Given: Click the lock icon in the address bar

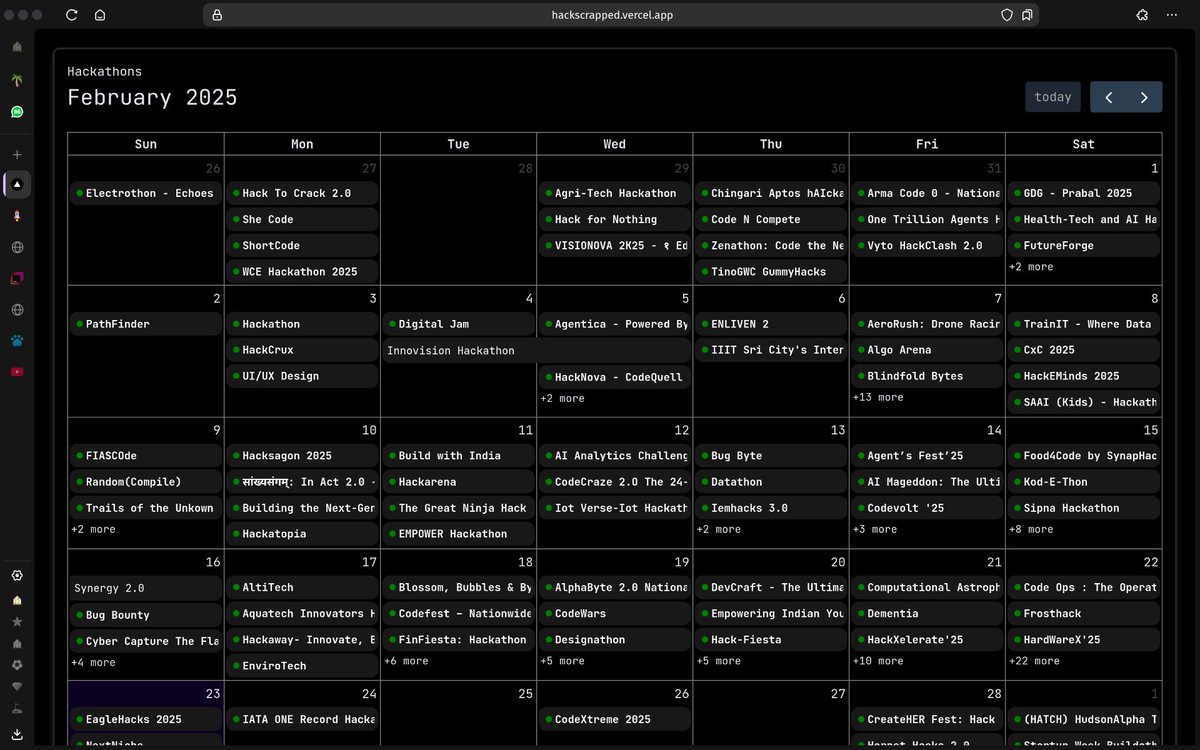Looking at the screenshot, I should pos(217,15).
